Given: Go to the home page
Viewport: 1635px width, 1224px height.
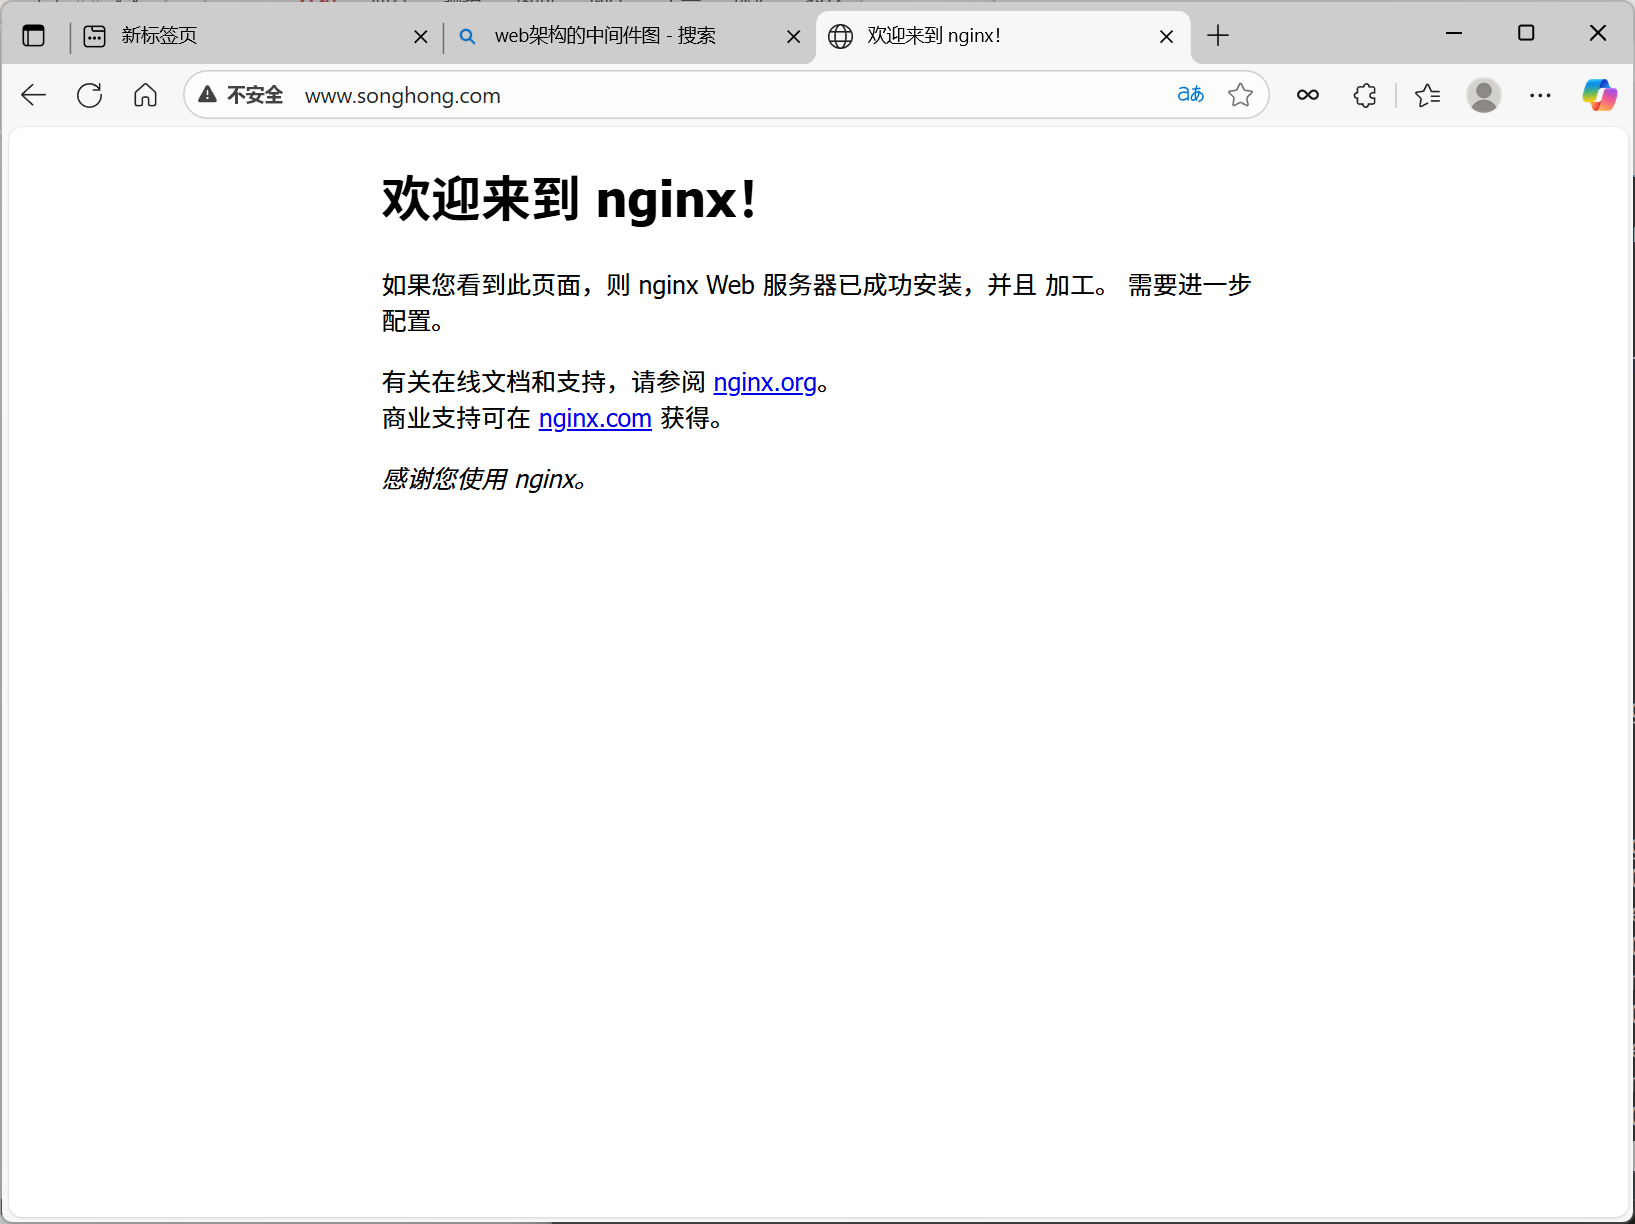Looking at the screenshot, I should click(x=146, y=95).
